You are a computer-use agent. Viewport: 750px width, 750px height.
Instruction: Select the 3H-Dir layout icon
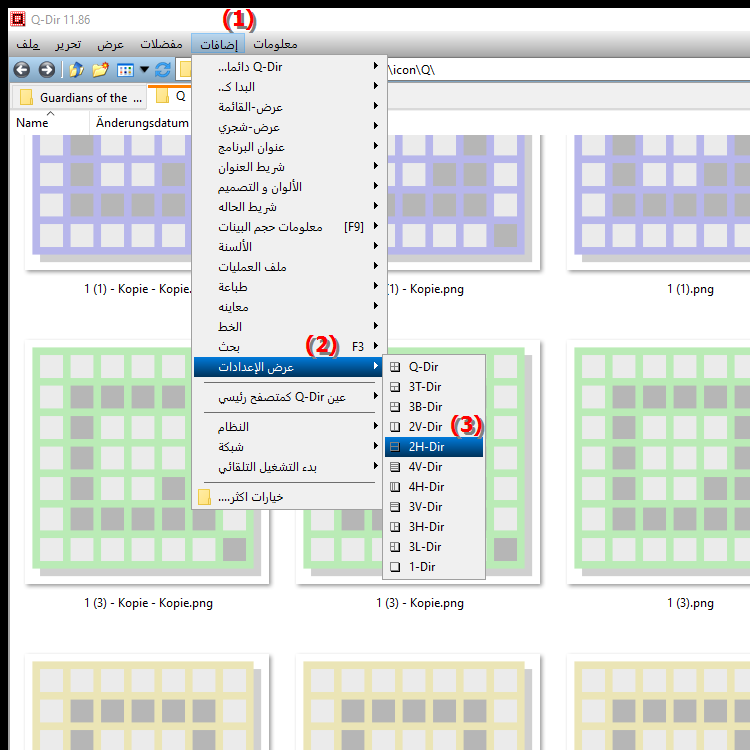click(x=395, y=527)
